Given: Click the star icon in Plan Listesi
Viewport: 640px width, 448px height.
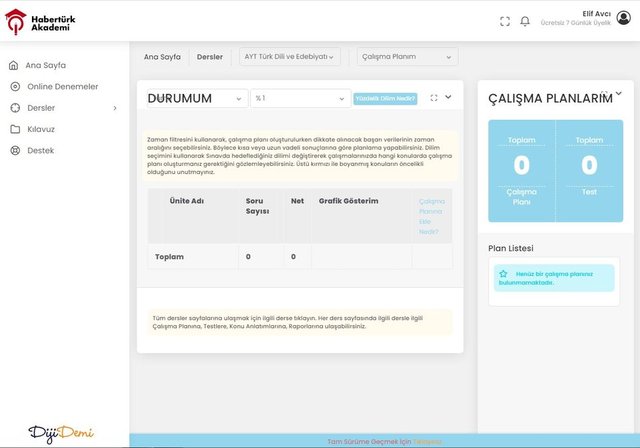Looking at the screenshot, I should point(503,273).
